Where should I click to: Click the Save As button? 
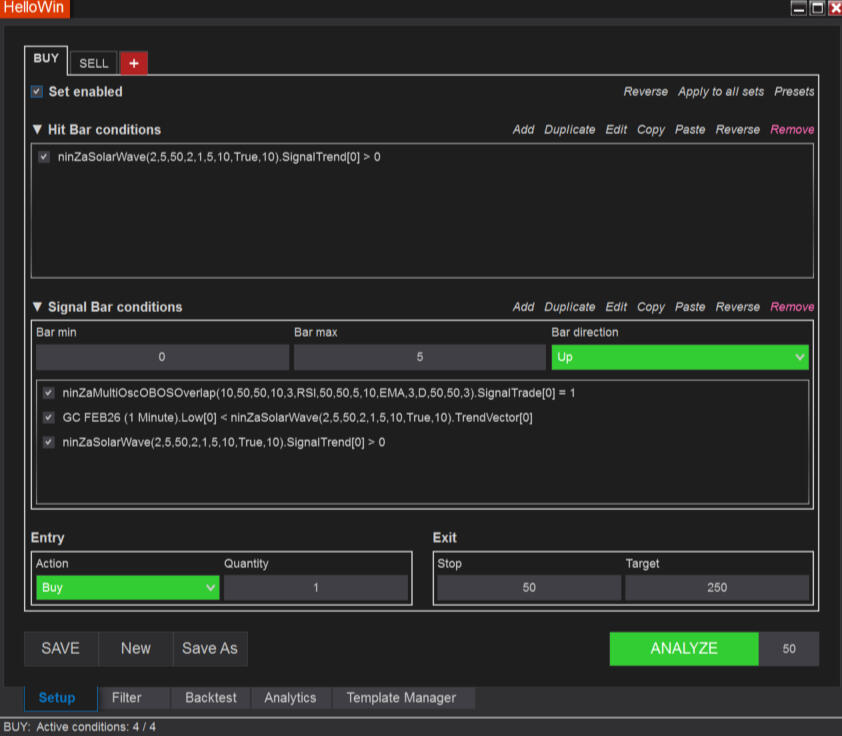coord(210,648)
